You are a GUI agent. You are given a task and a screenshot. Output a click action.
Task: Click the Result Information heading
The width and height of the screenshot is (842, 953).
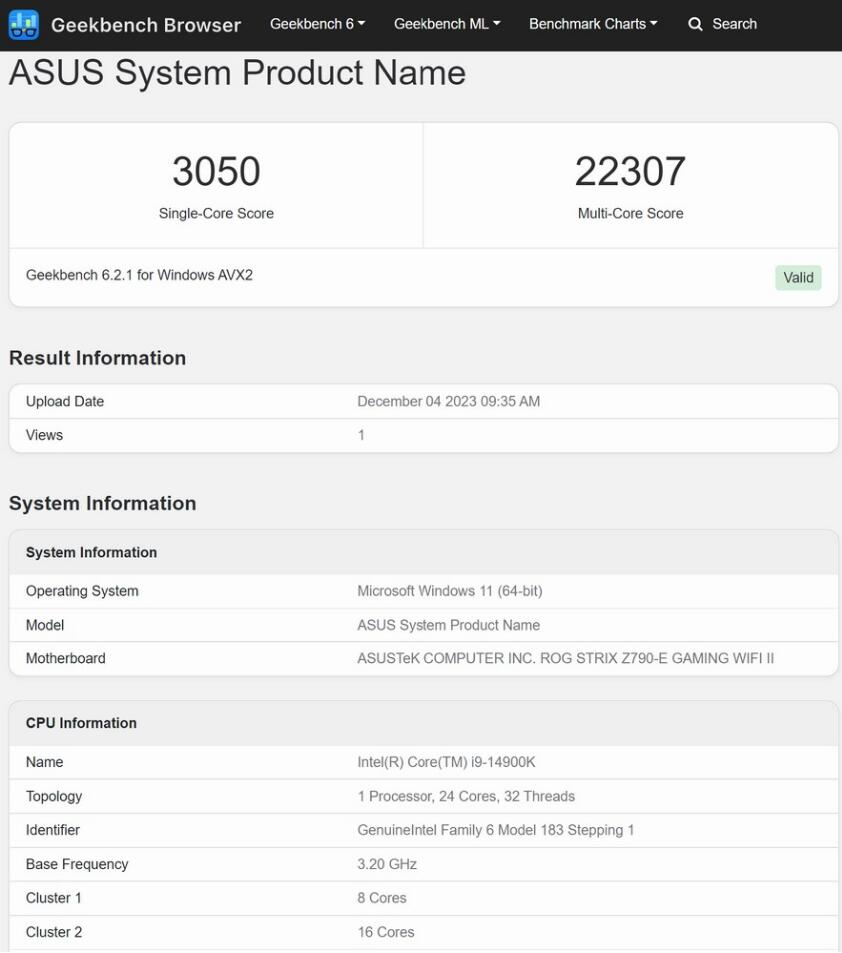point(97,358)
